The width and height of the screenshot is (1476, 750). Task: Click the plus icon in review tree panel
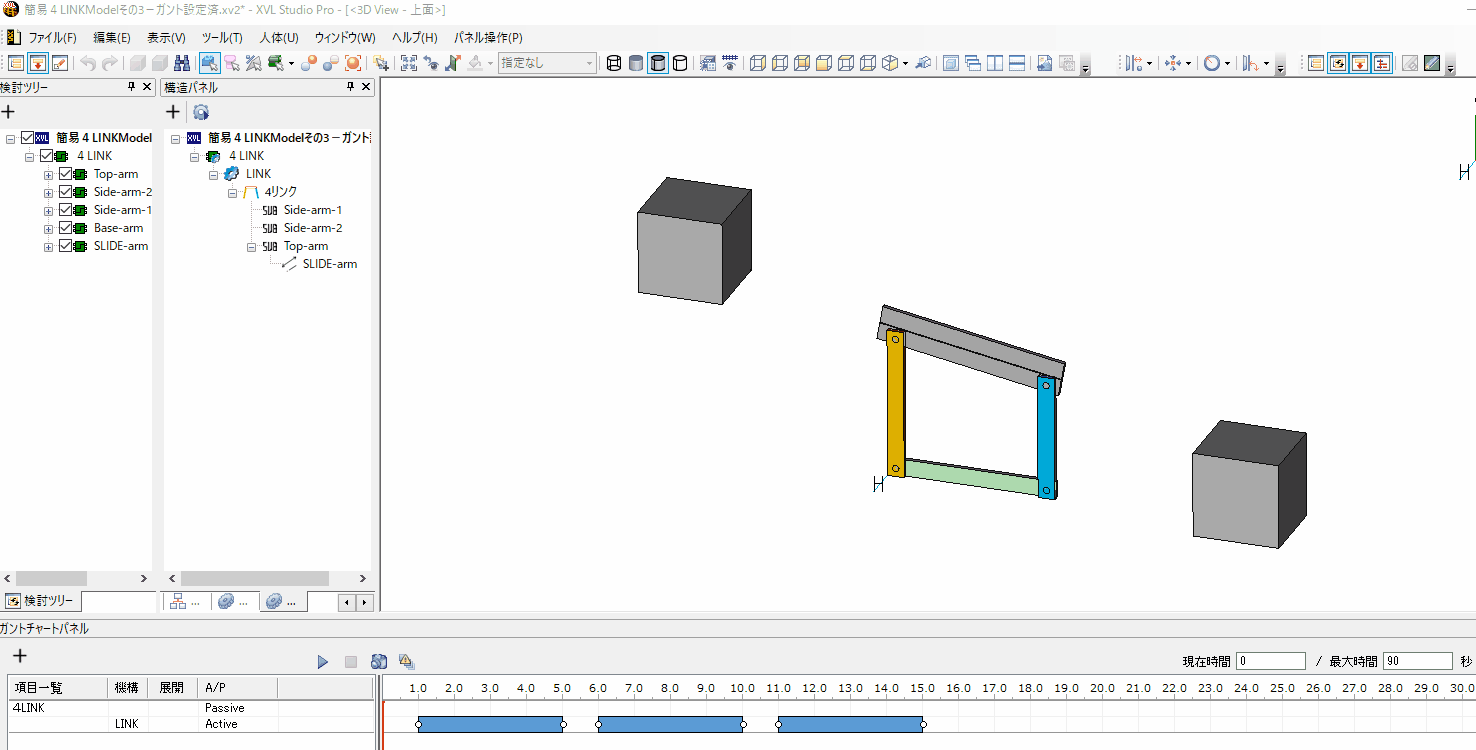[x=8, y=112]
